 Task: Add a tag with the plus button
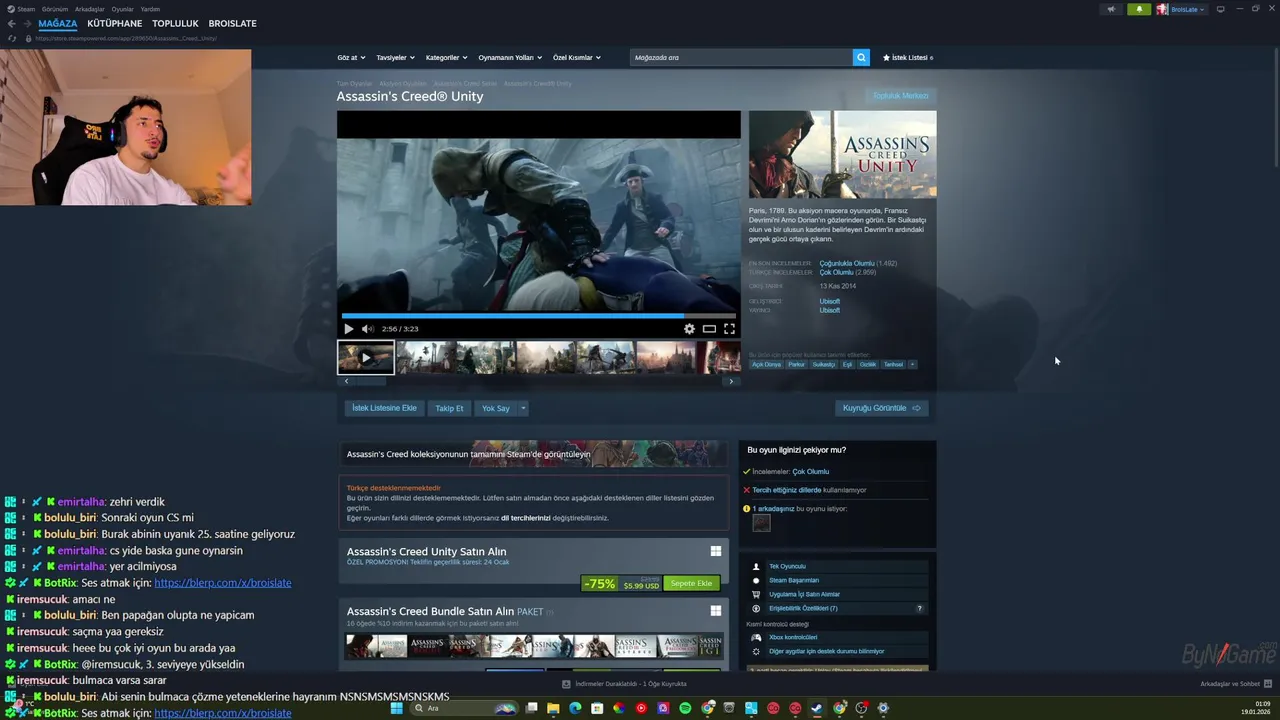point(912,364)
